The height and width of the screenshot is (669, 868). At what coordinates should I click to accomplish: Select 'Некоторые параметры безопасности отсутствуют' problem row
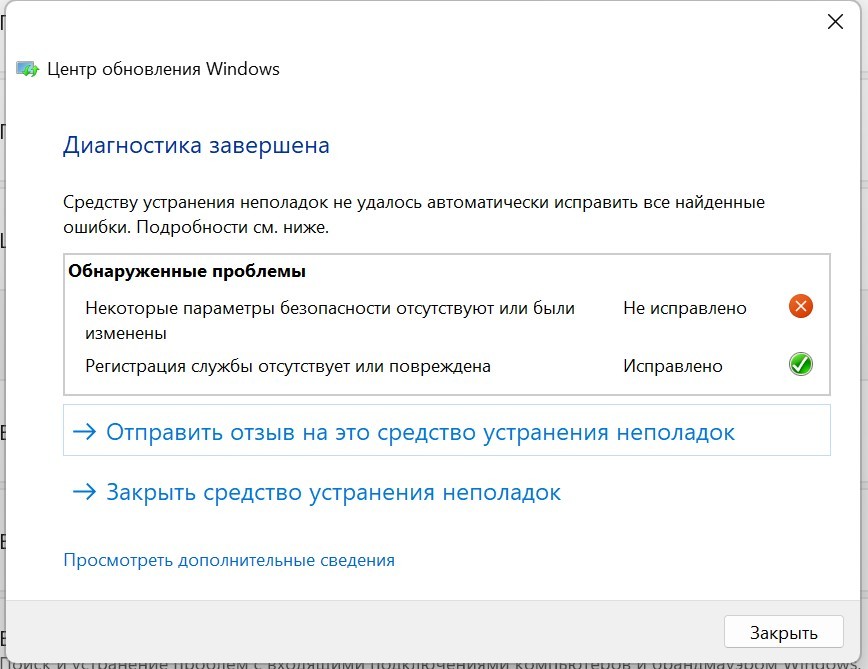tap(447, 320)
